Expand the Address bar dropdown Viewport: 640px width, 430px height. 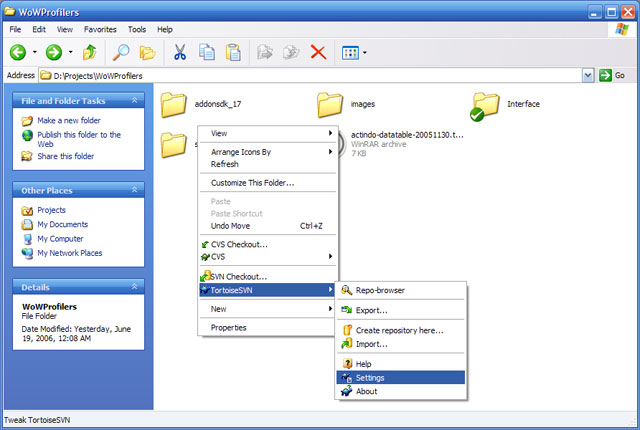point(588,75)
